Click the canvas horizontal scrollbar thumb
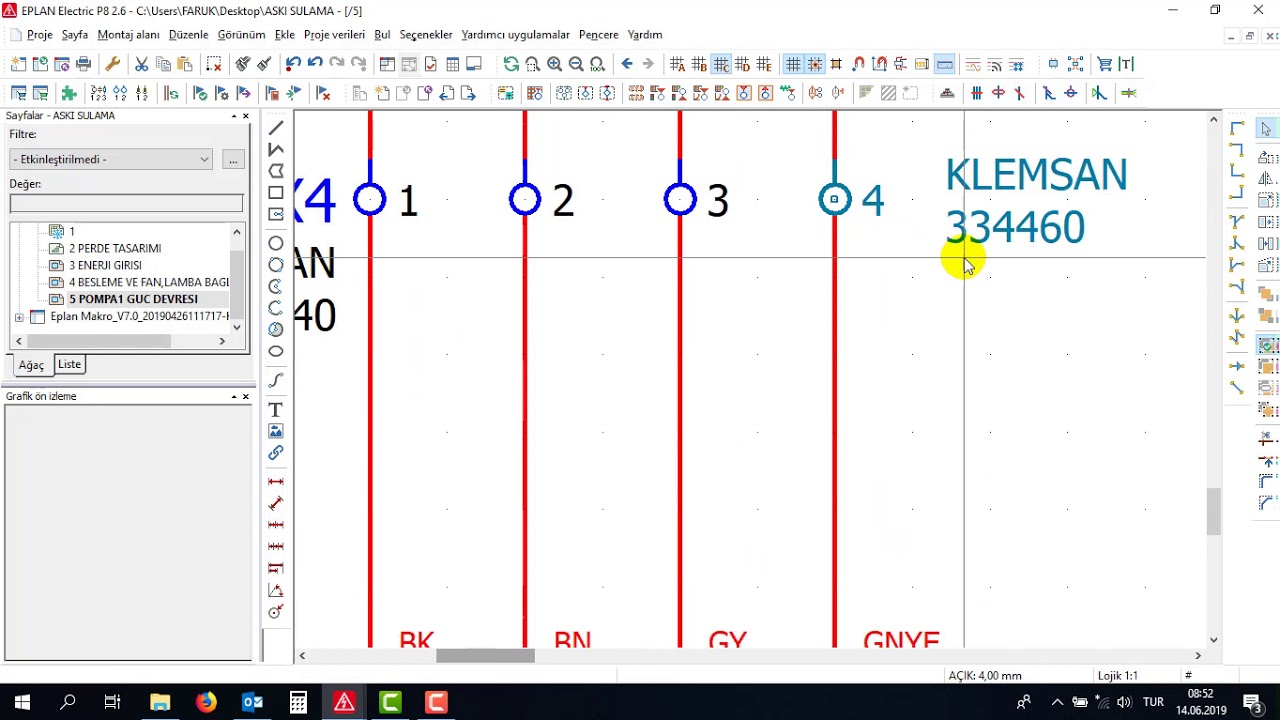 [x=485, y=656]
